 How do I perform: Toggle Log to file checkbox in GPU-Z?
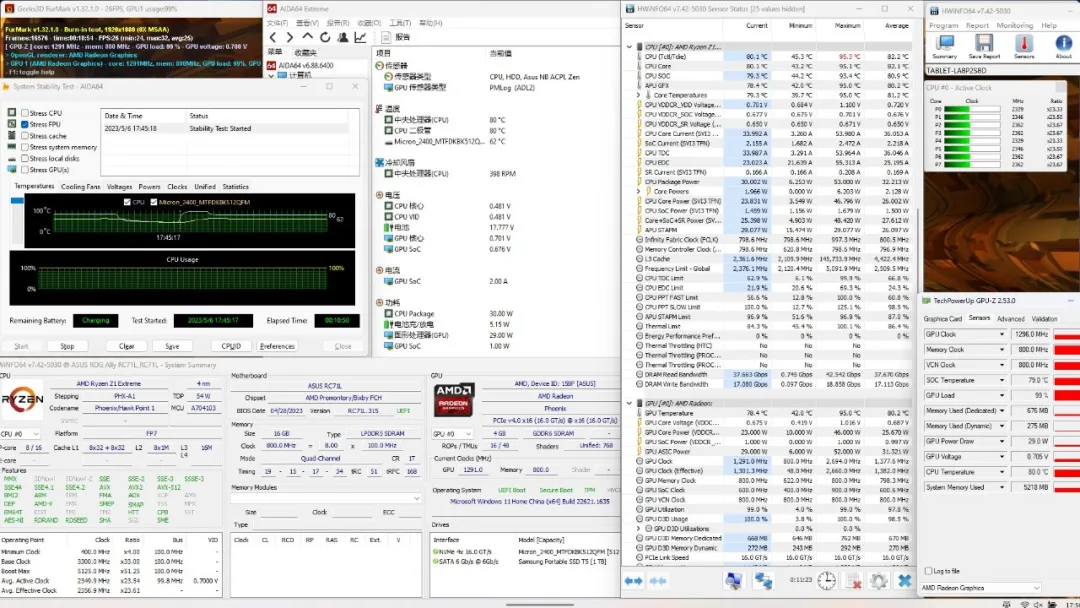tap(928, 571)
